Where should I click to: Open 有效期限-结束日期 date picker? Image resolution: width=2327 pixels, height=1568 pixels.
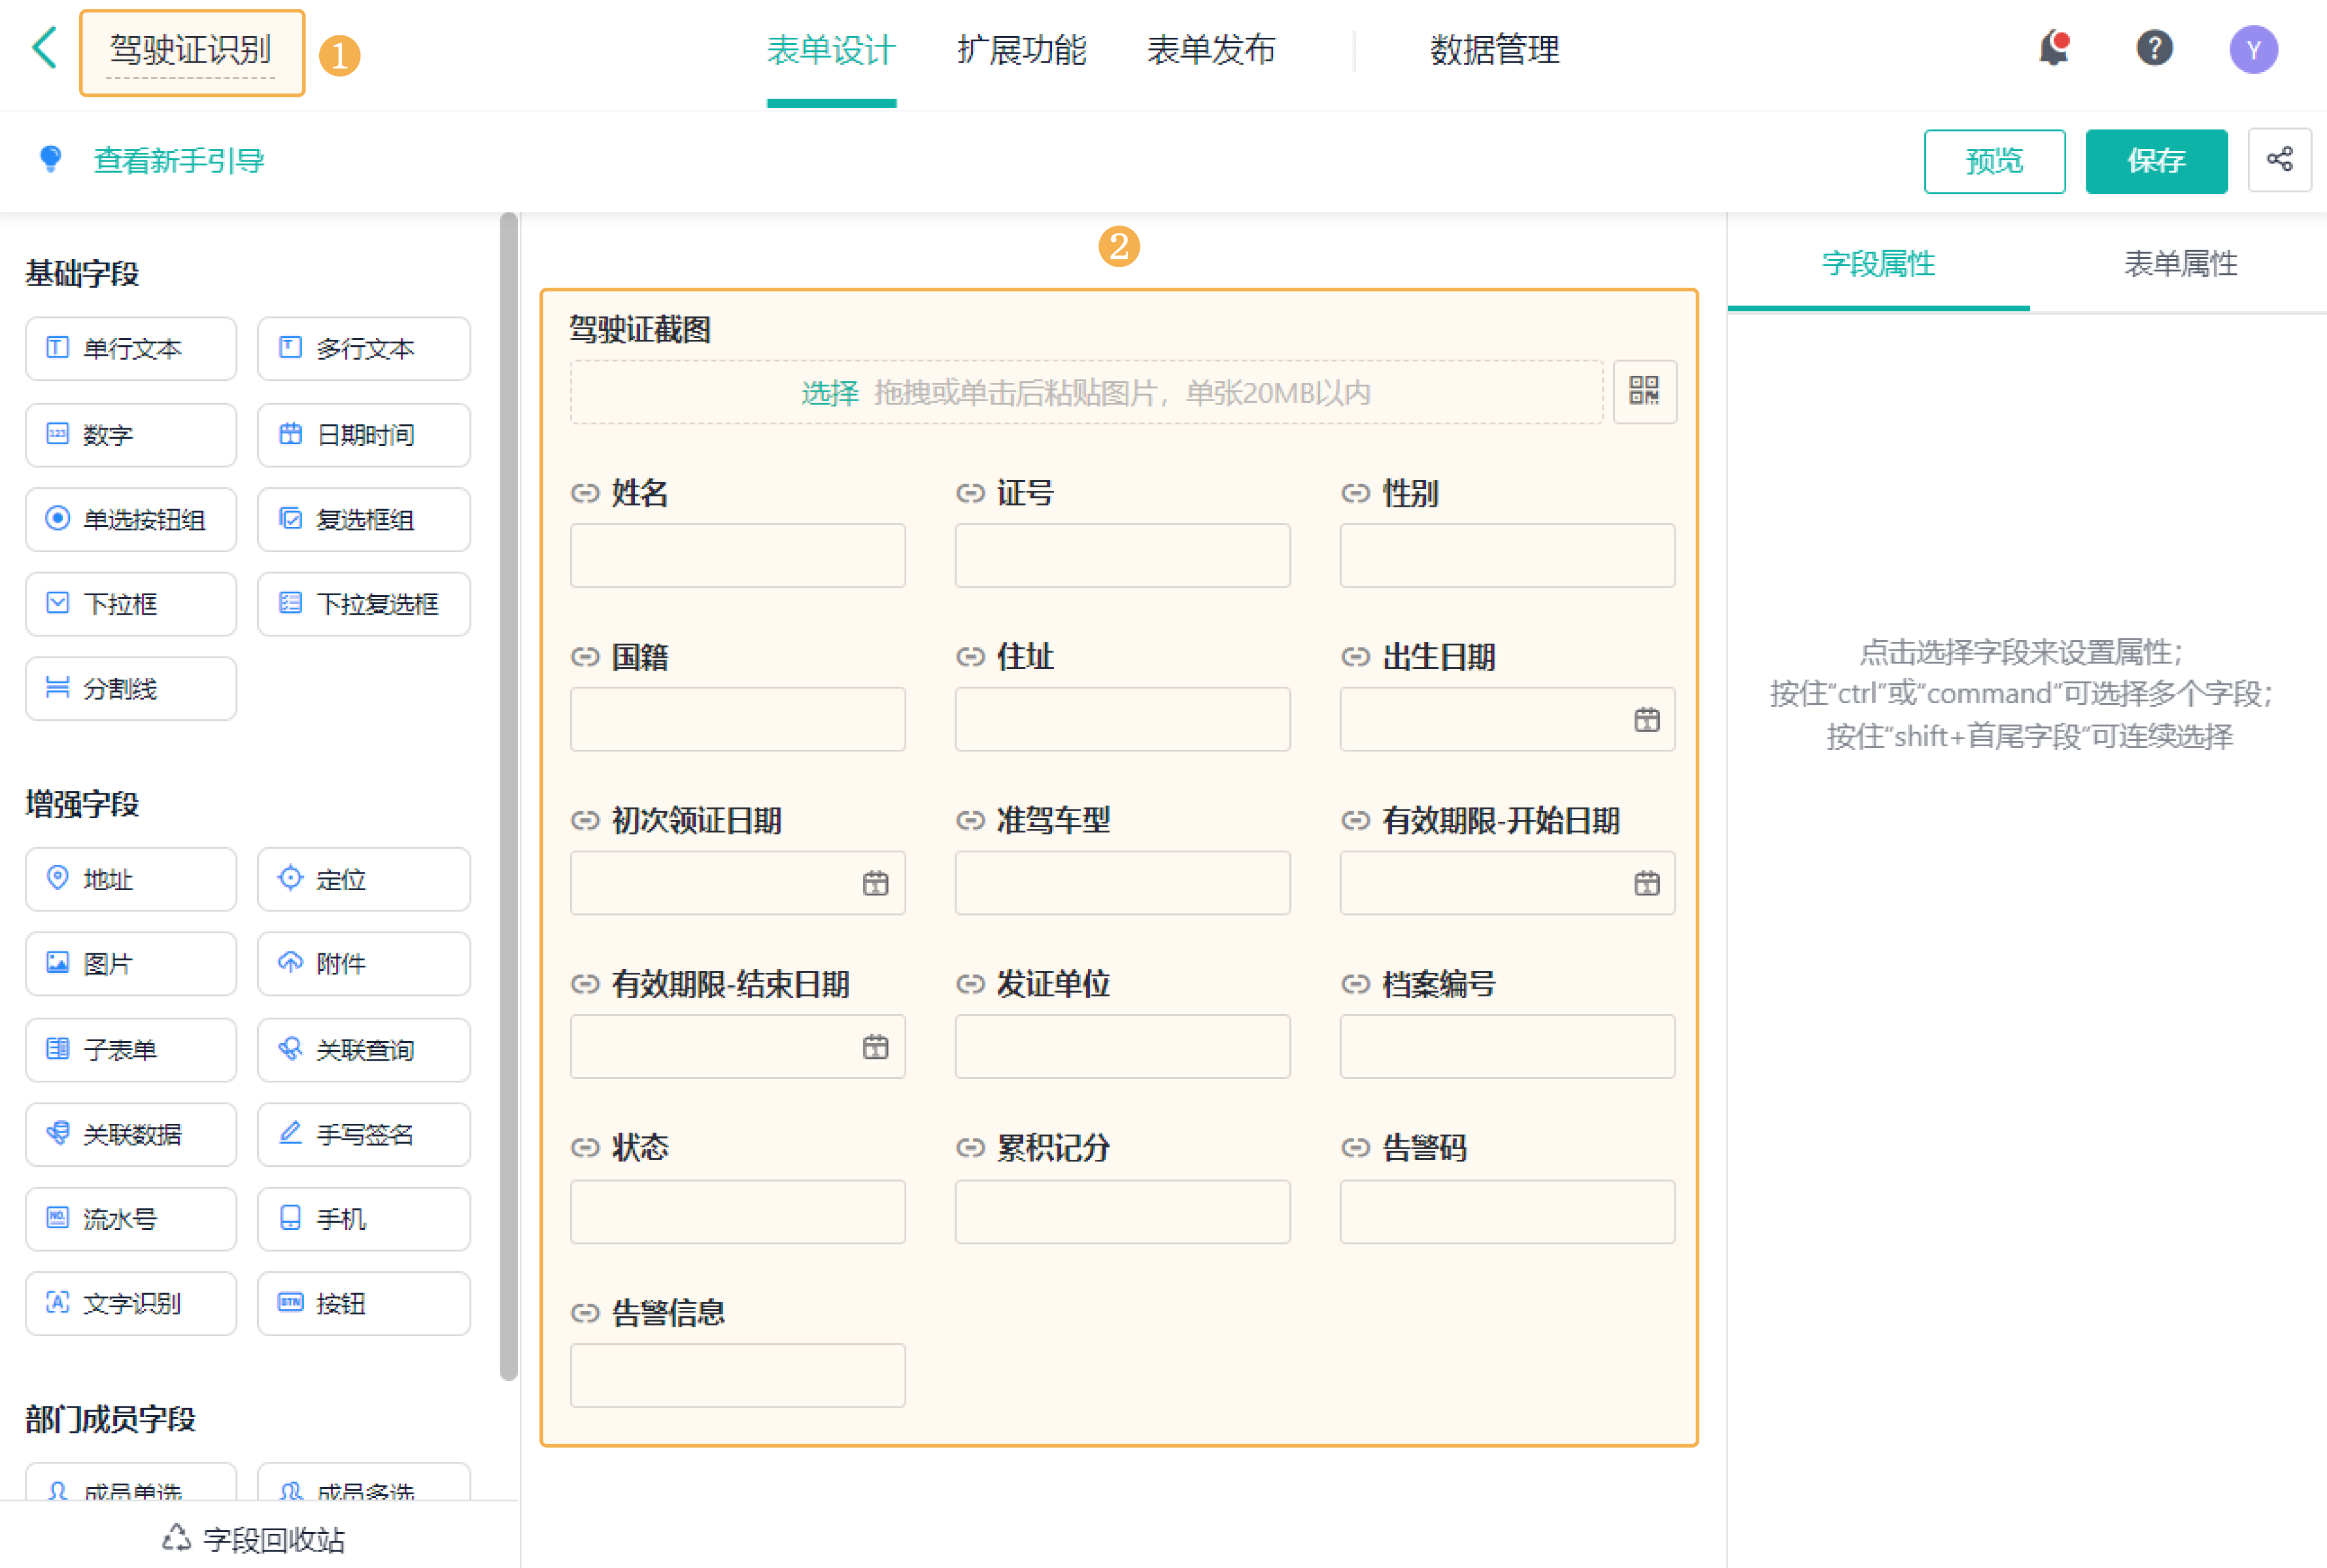coord(875,1048)
